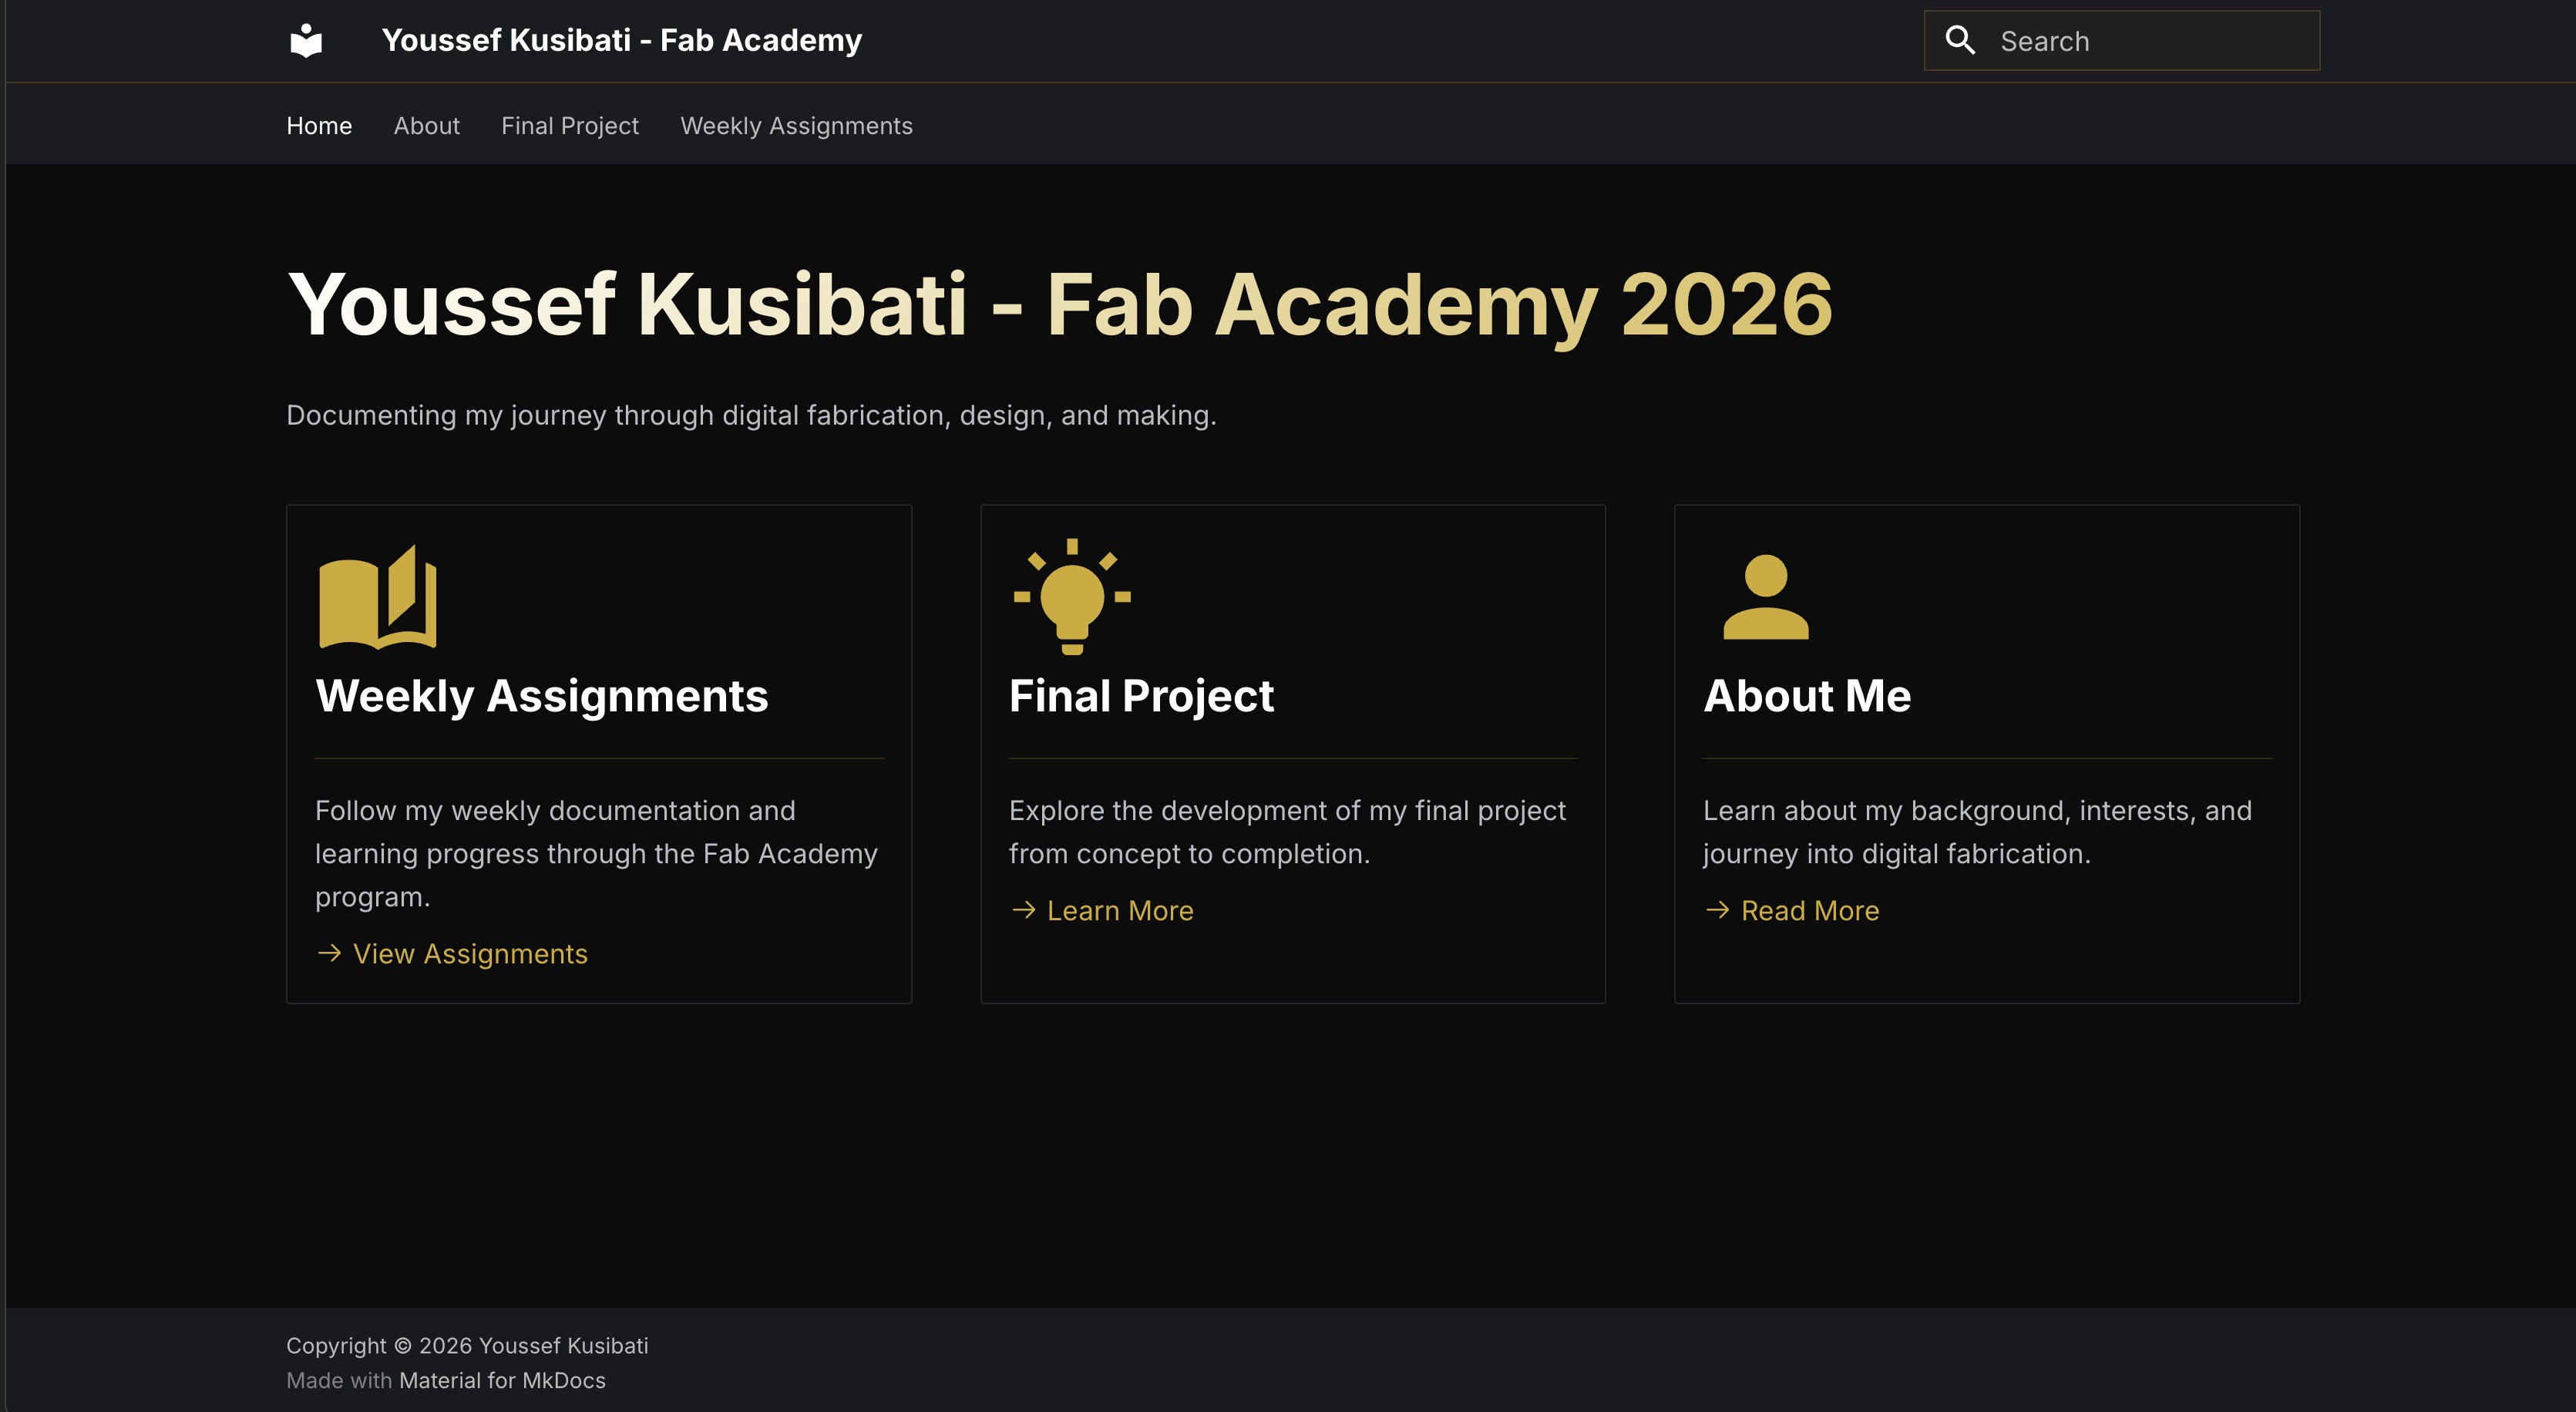
Task: Click the lightbulb icon on Final Project card
Action: coord(1072,597)
